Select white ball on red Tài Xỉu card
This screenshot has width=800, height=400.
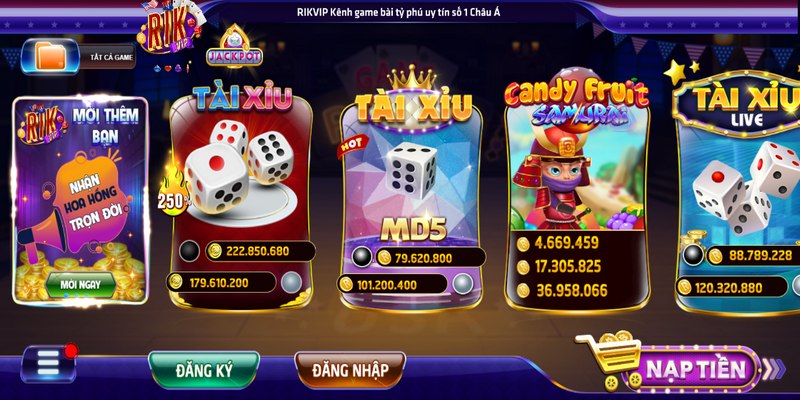292,282
